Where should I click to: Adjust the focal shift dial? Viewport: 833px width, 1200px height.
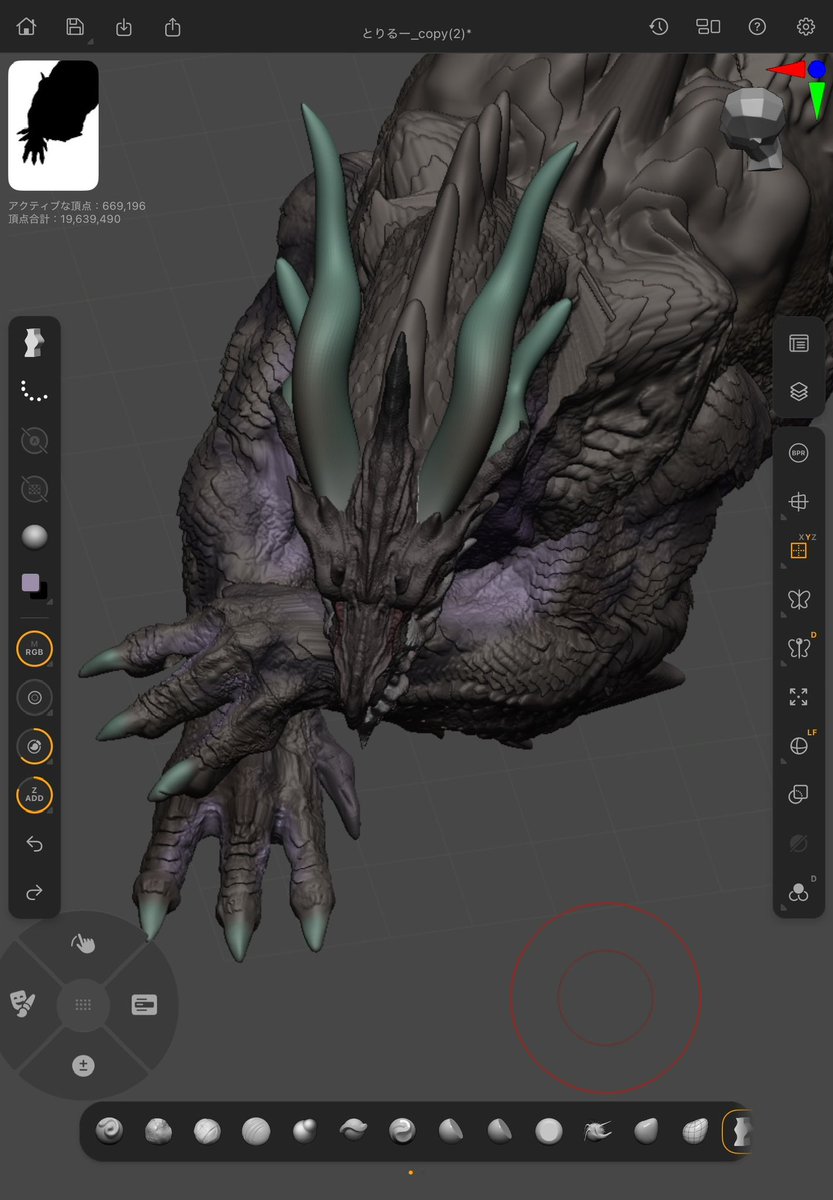(34, 747)
